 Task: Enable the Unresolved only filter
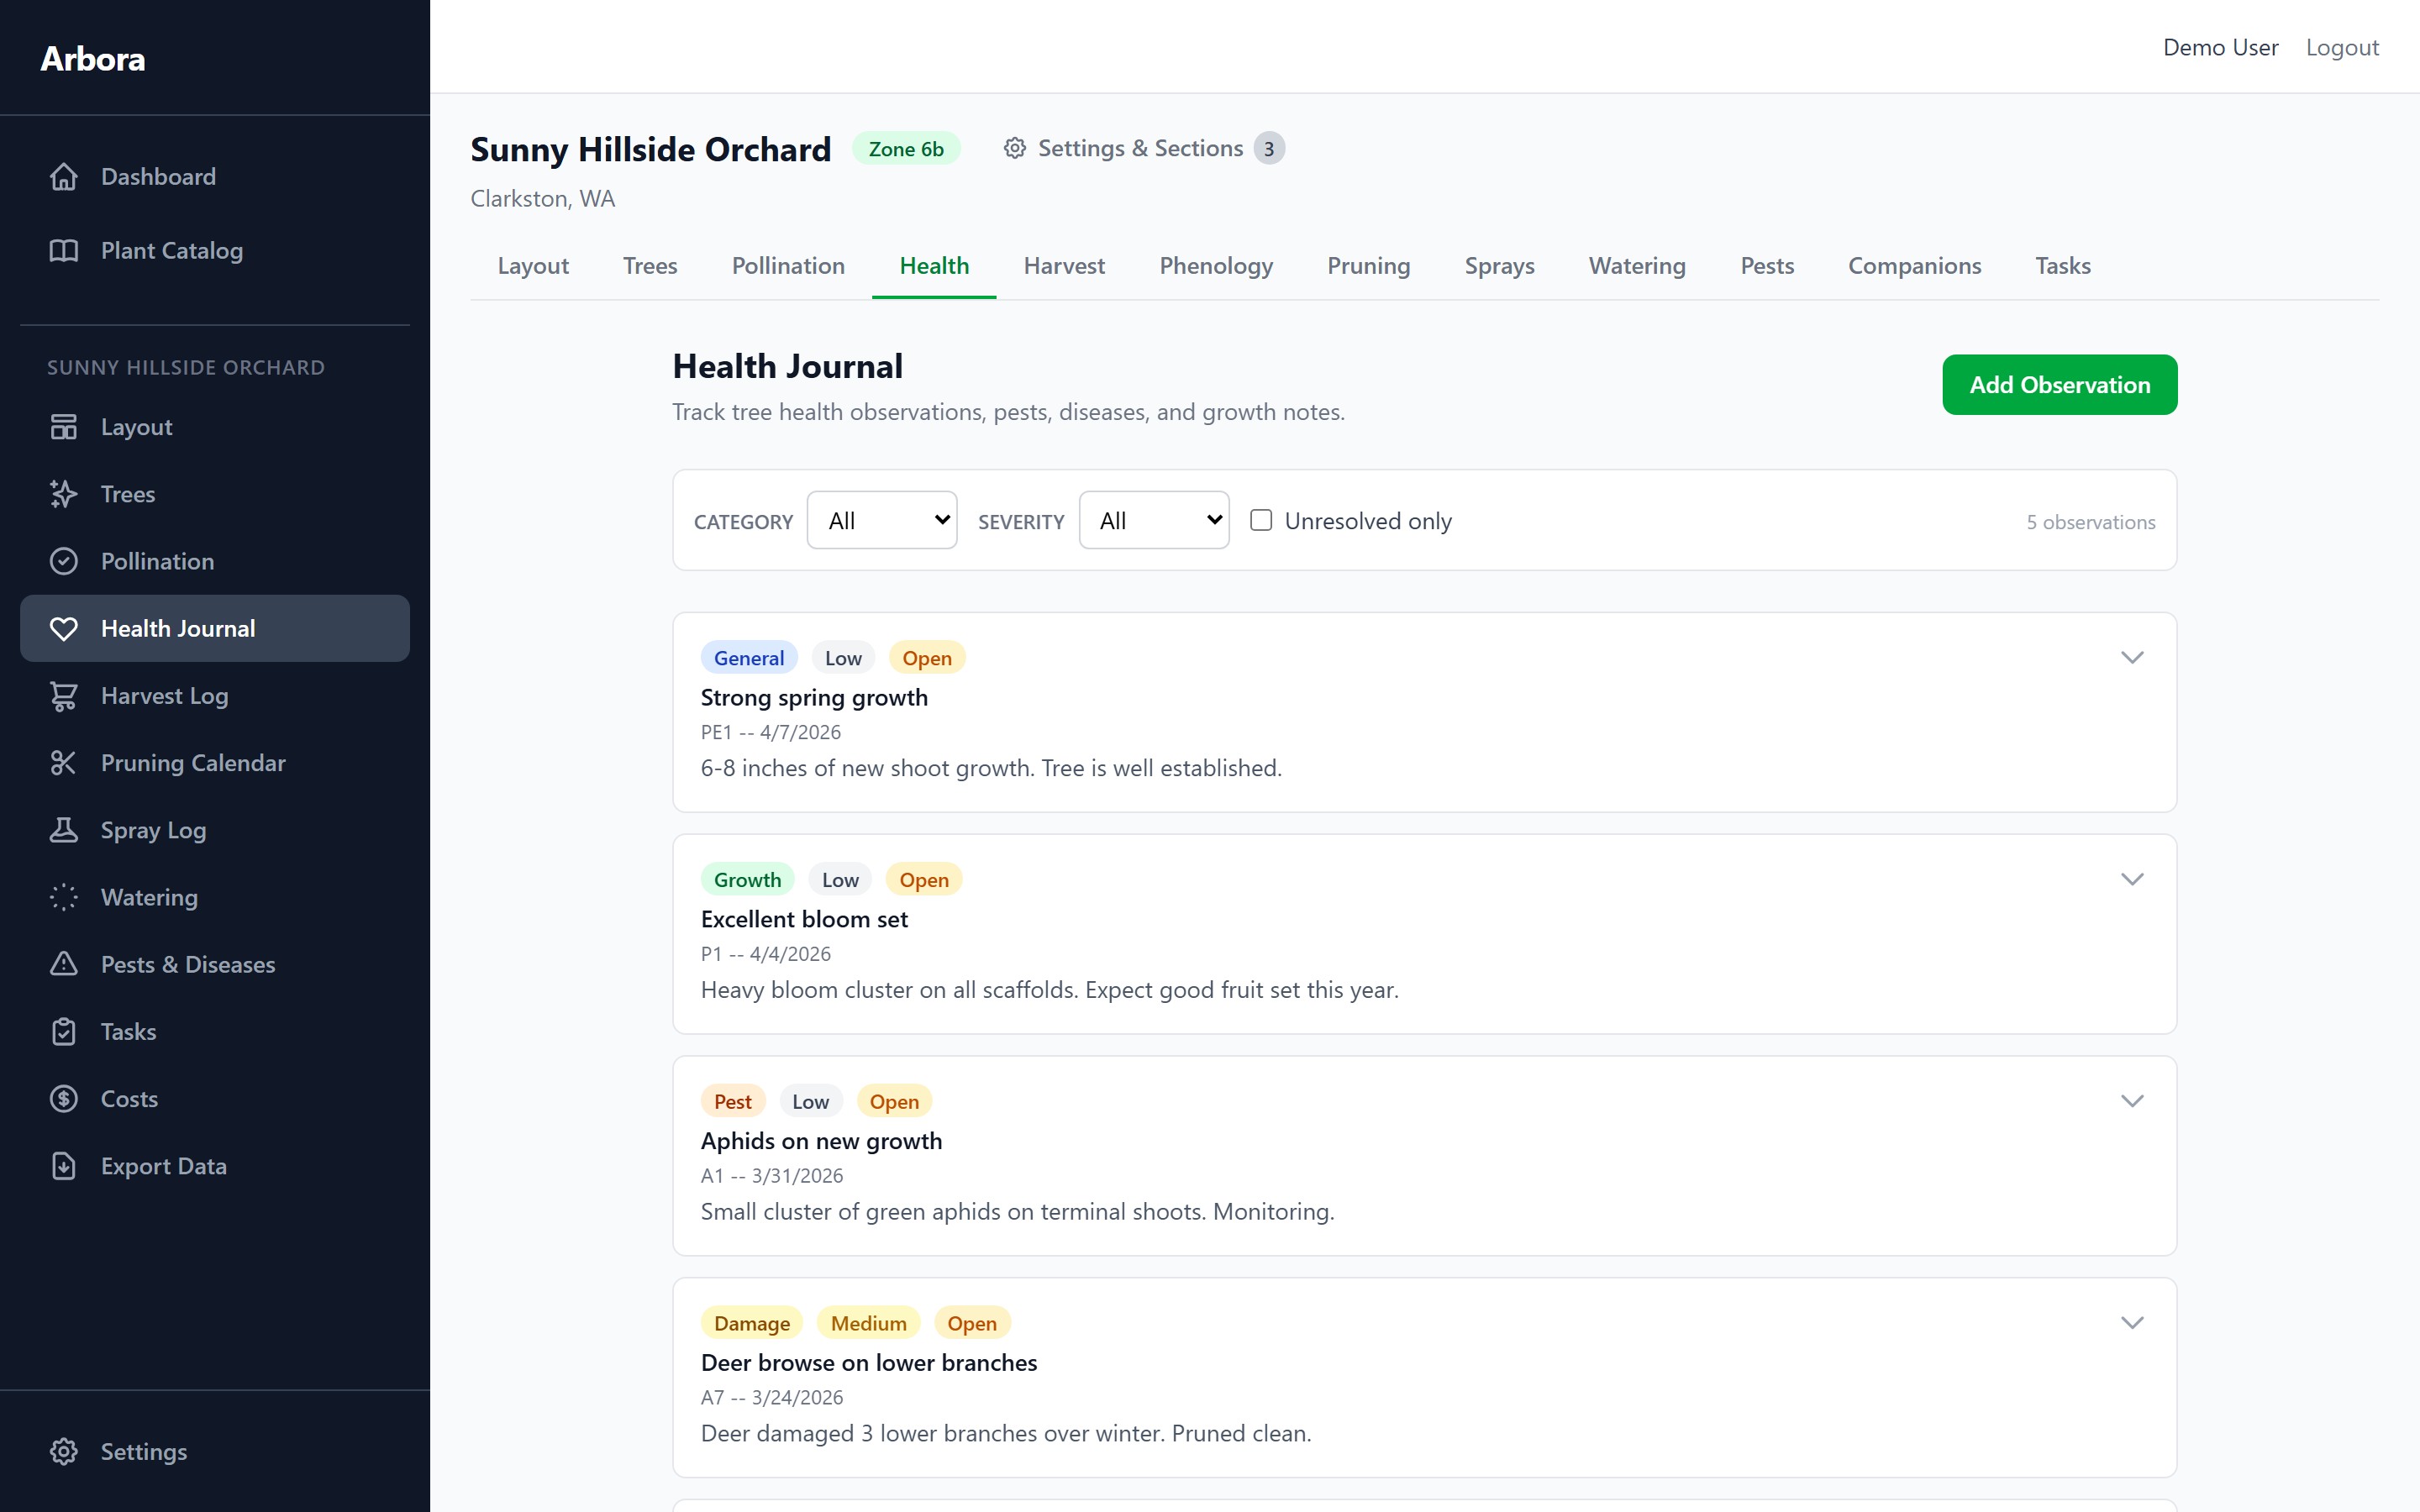click(1260, 520)
